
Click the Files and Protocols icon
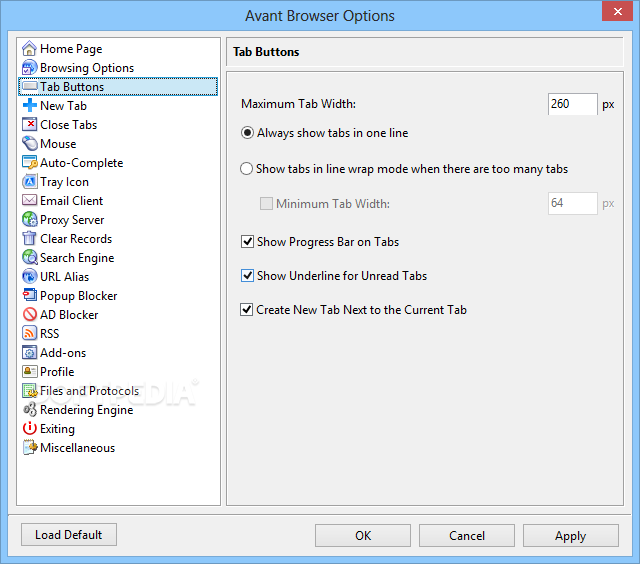tap(29, 391)
